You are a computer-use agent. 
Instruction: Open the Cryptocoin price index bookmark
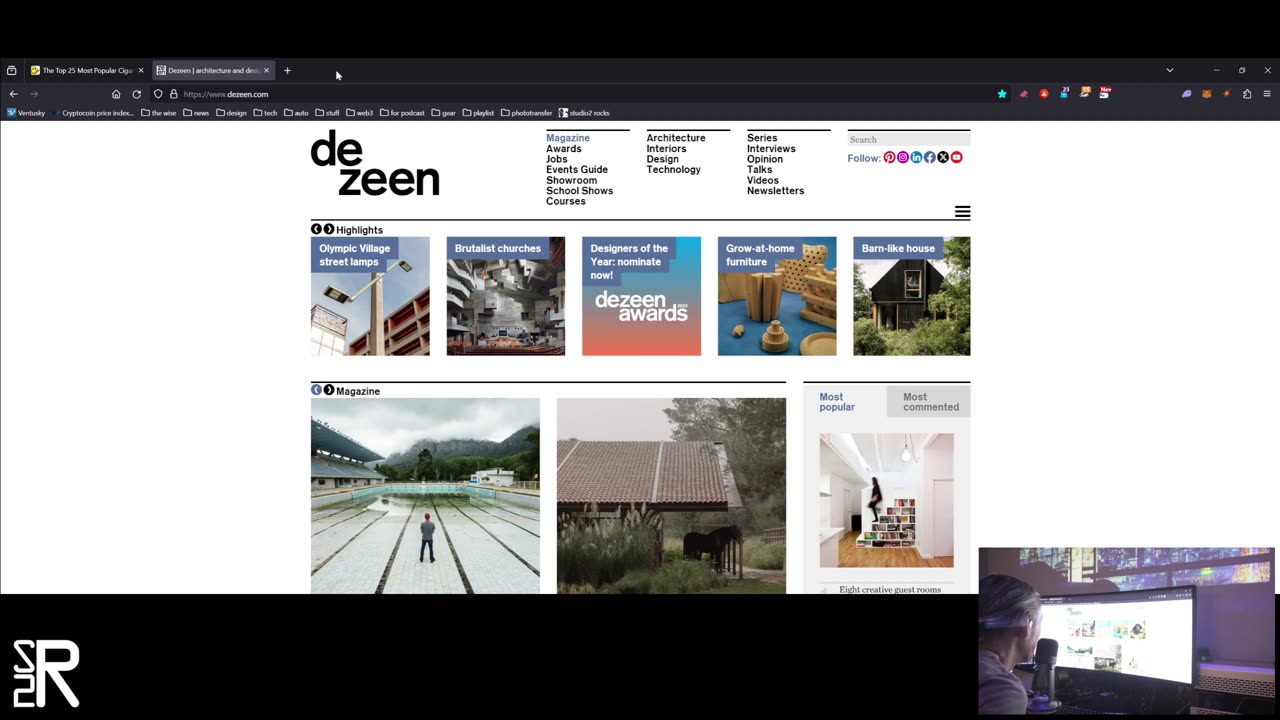[x=94, y=113]
